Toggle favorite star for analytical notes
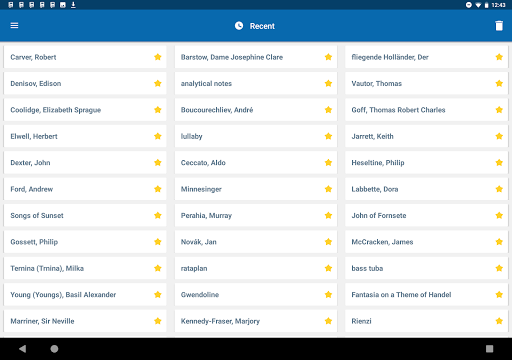Image resolution: width=512 pixels, height=360 pixels. (x=328, y=83)
